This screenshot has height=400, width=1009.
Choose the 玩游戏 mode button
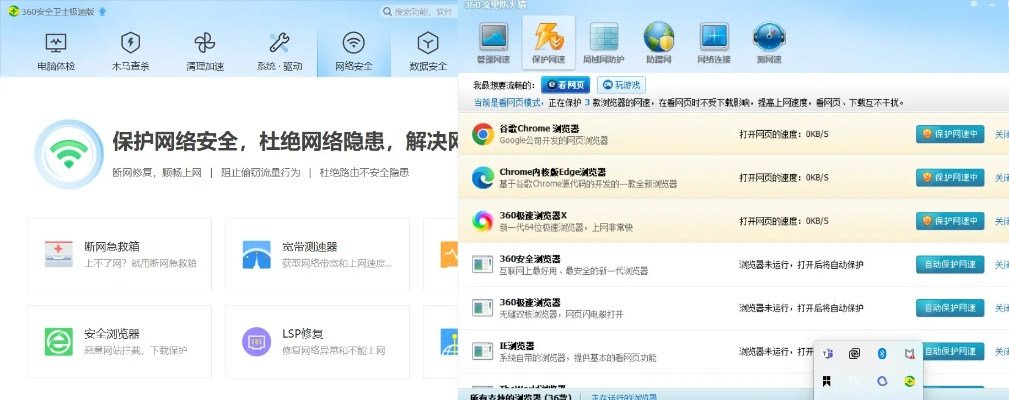coord(621,85)
